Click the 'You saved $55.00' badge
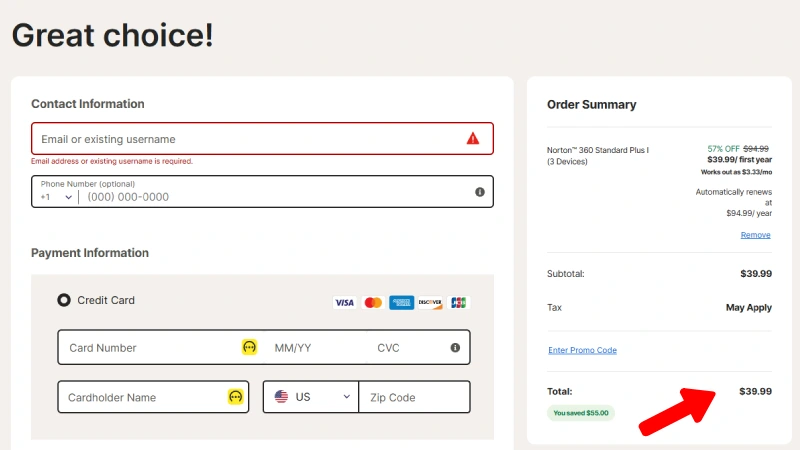 click(581, 413)
